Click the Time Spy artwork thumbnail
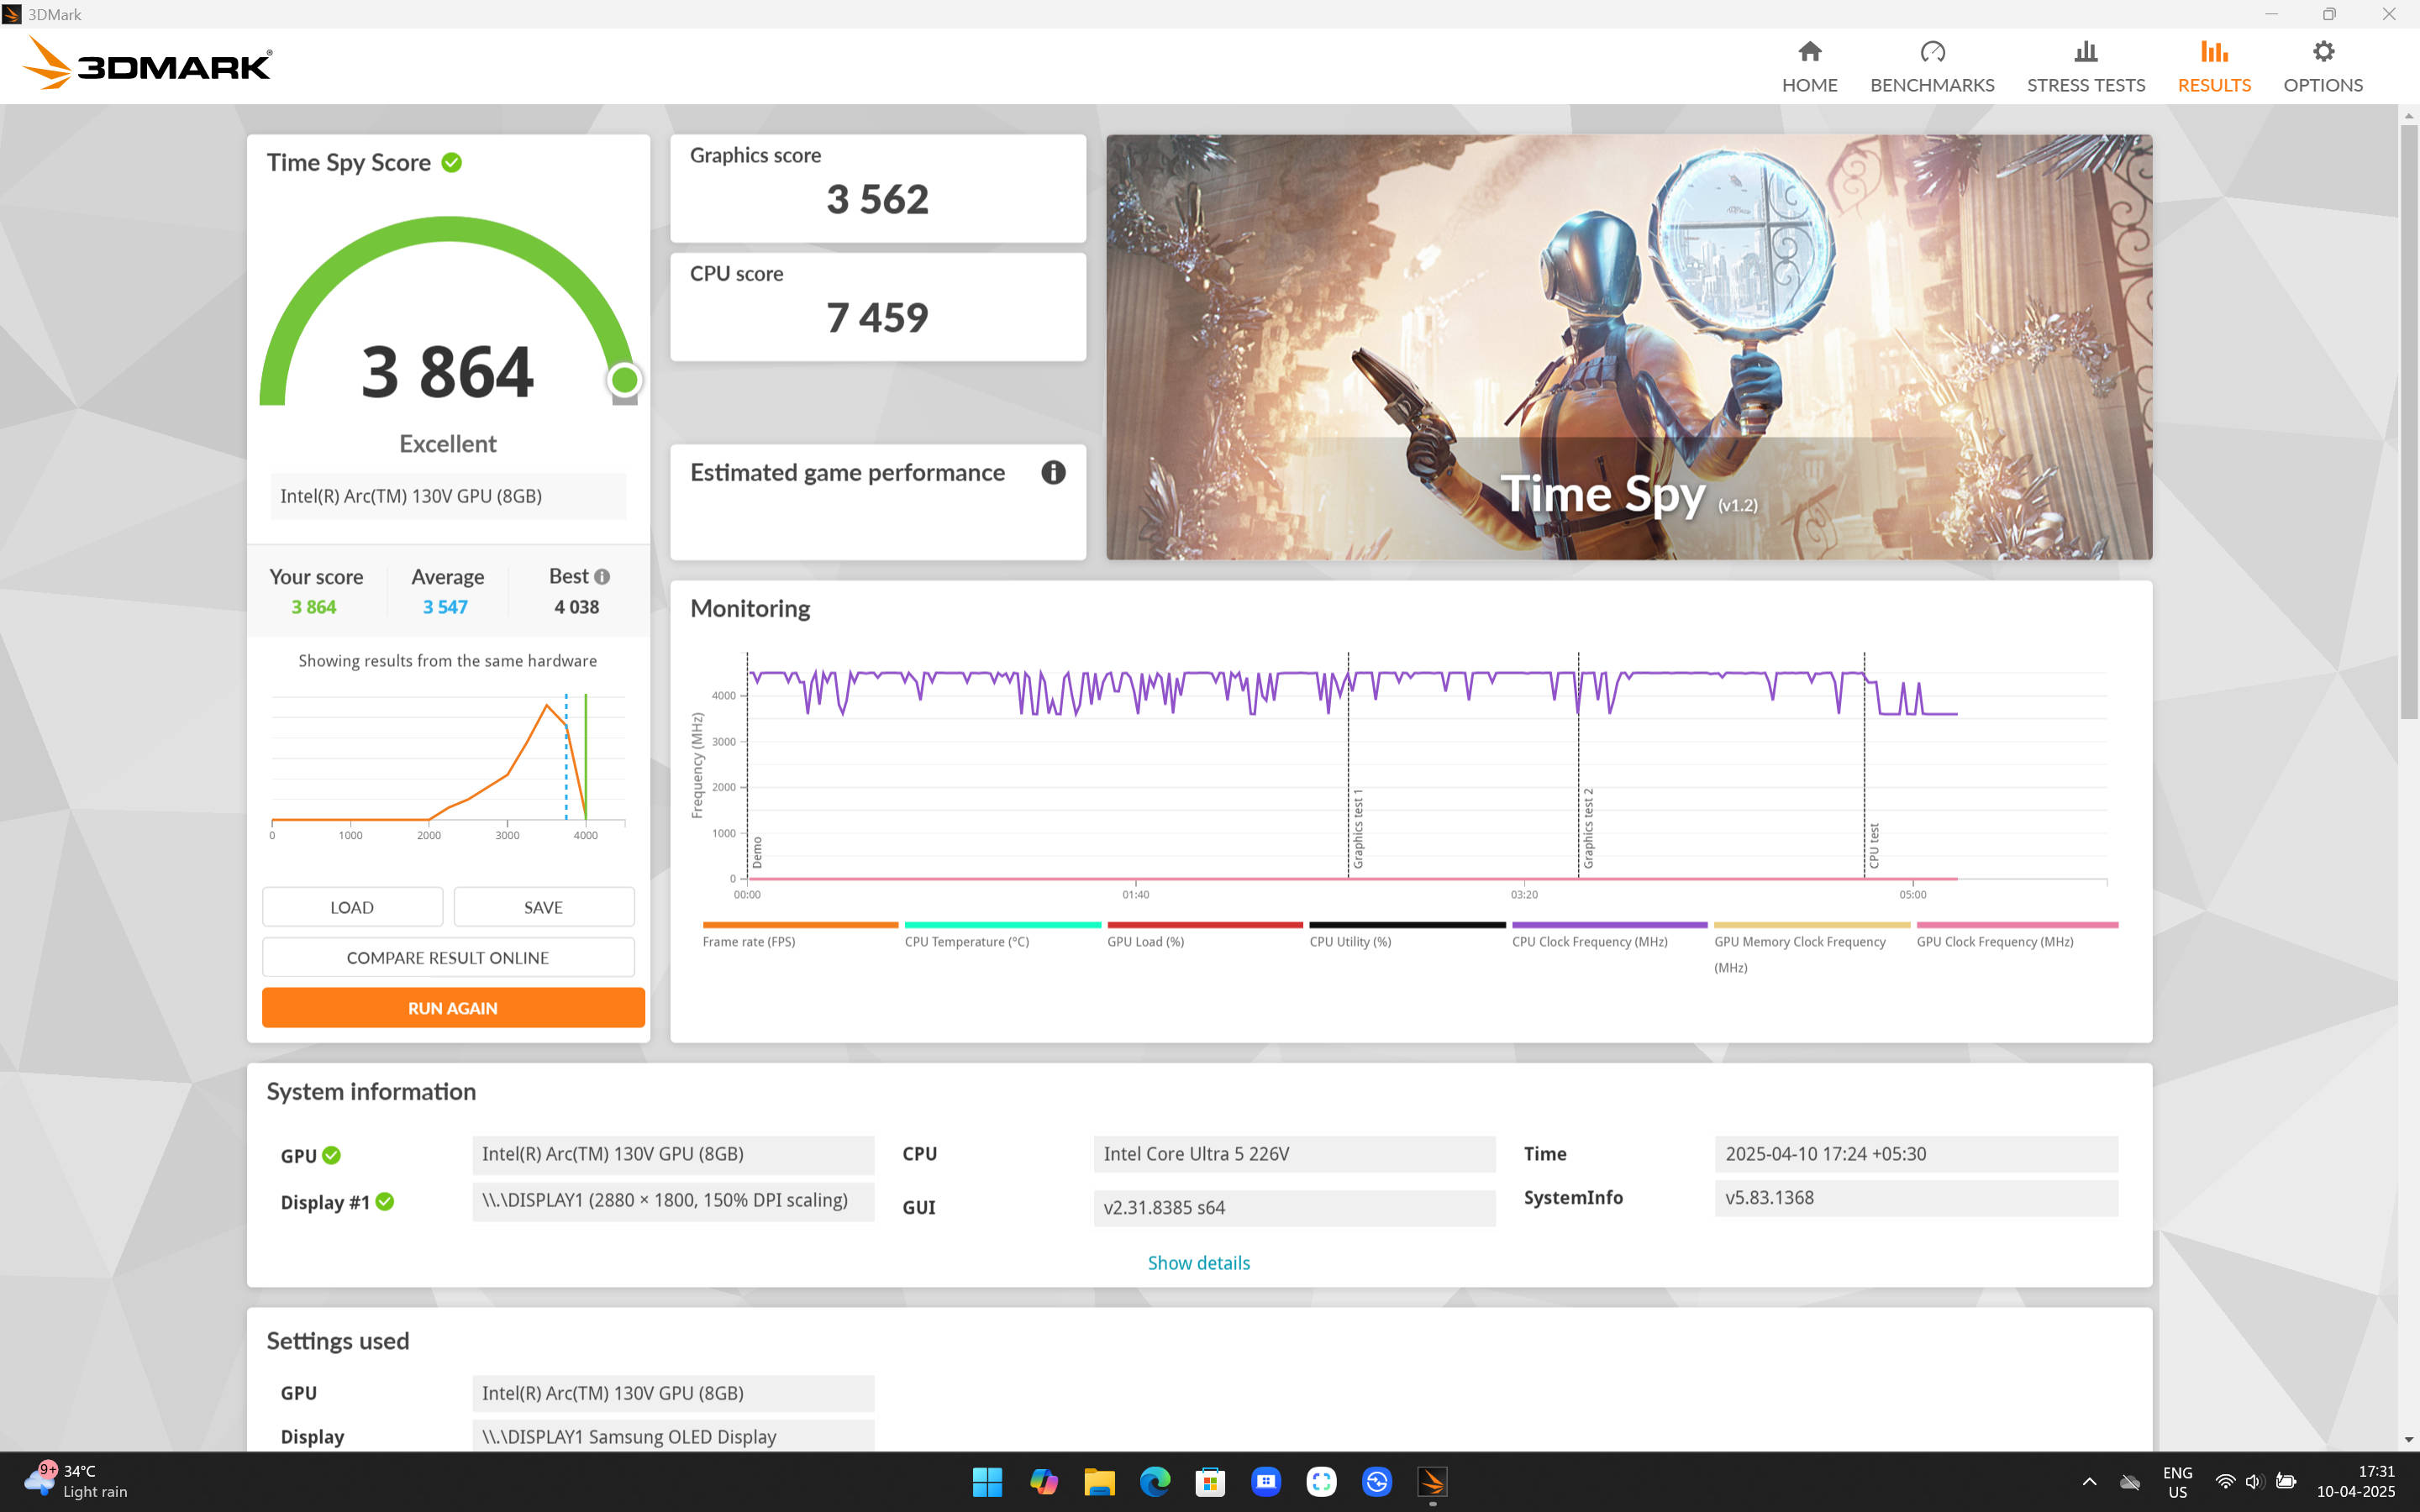The width and height of the screenshot is (2420, 1512). (x=1629, y=347)
